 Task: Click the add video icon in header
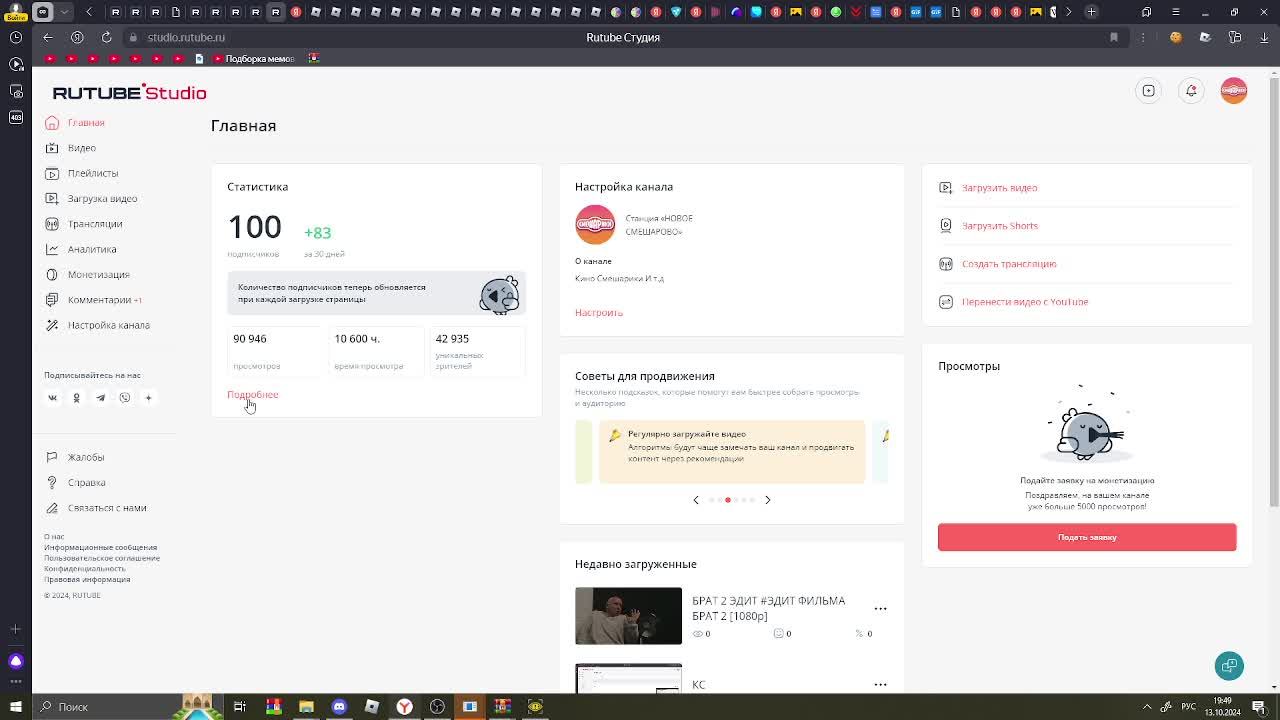[x=1149, y=91]
